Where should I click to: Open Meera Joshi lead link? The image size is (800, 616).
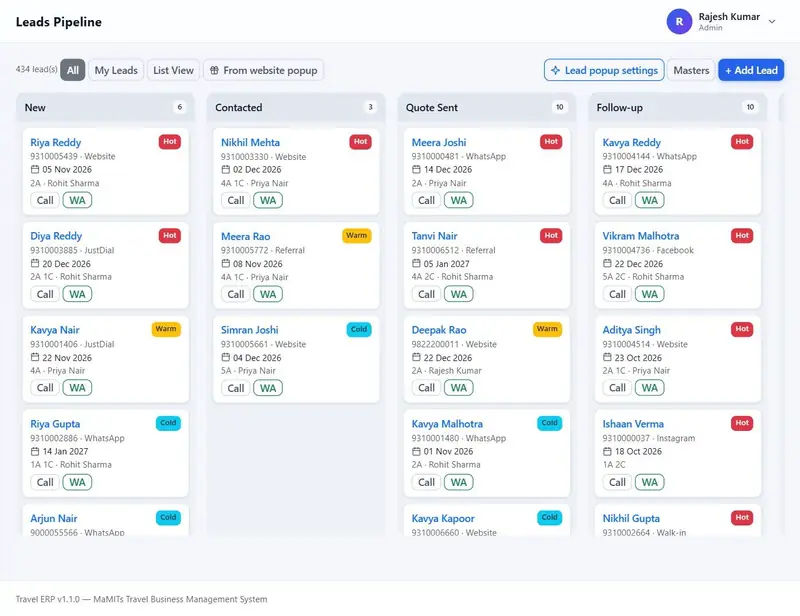point(439,142)
